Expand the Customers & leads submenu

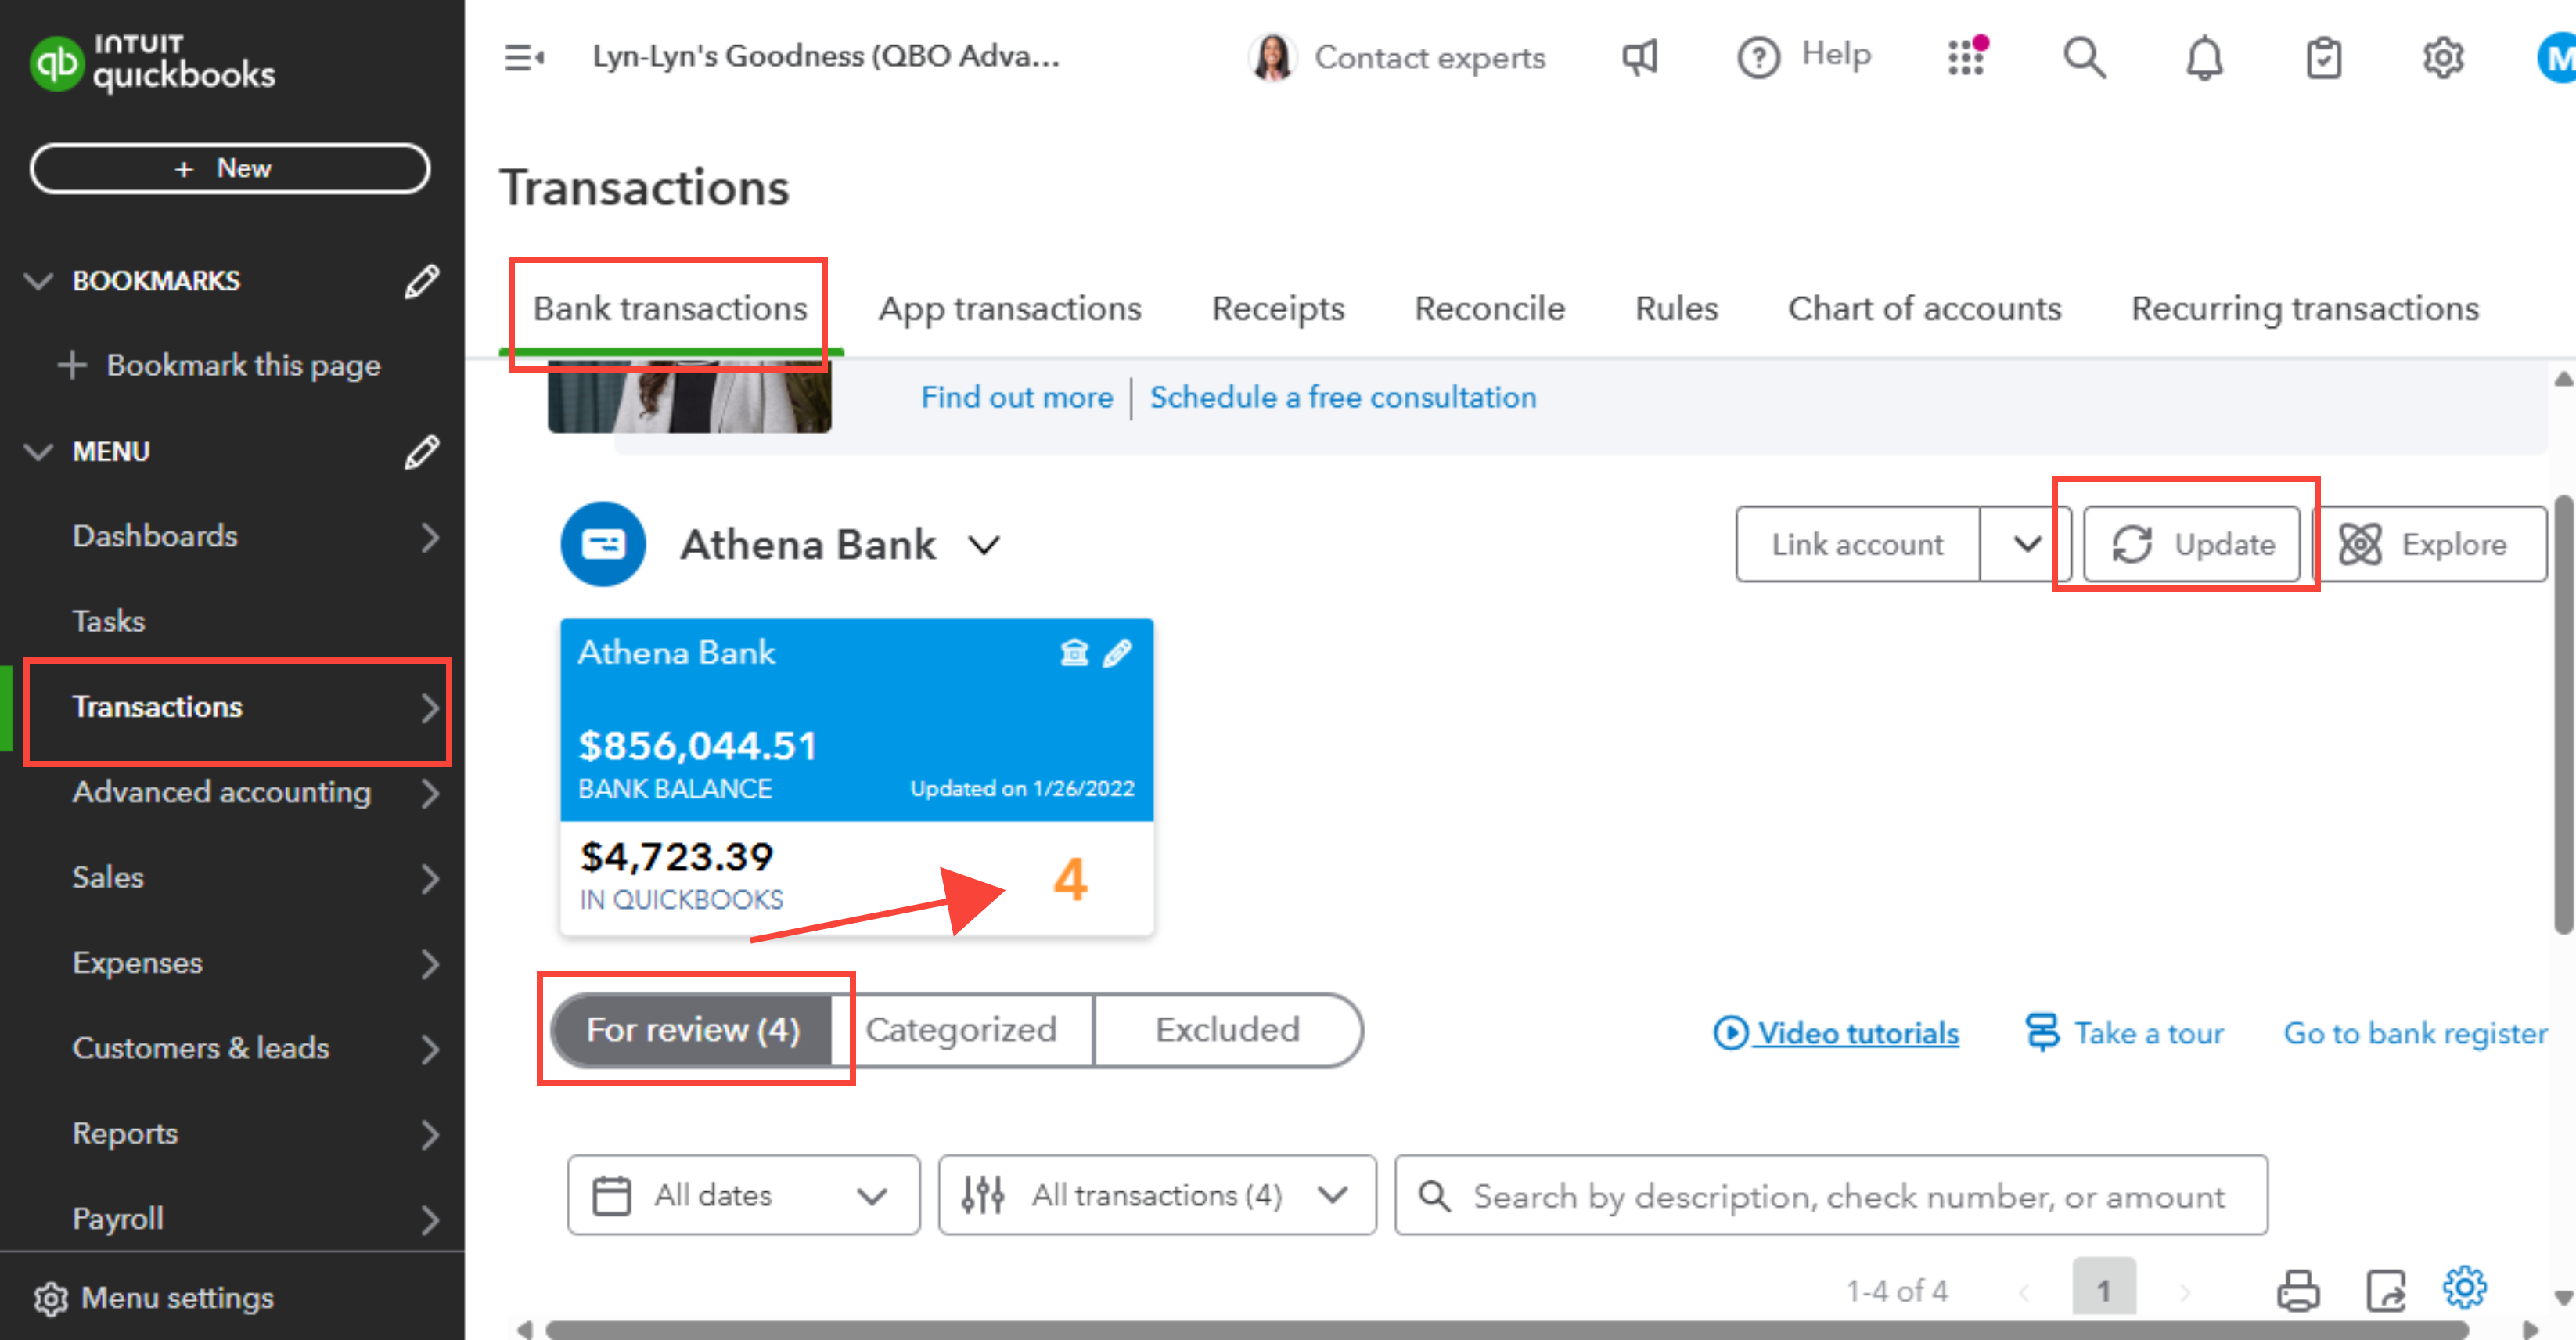pos(430,1049)
